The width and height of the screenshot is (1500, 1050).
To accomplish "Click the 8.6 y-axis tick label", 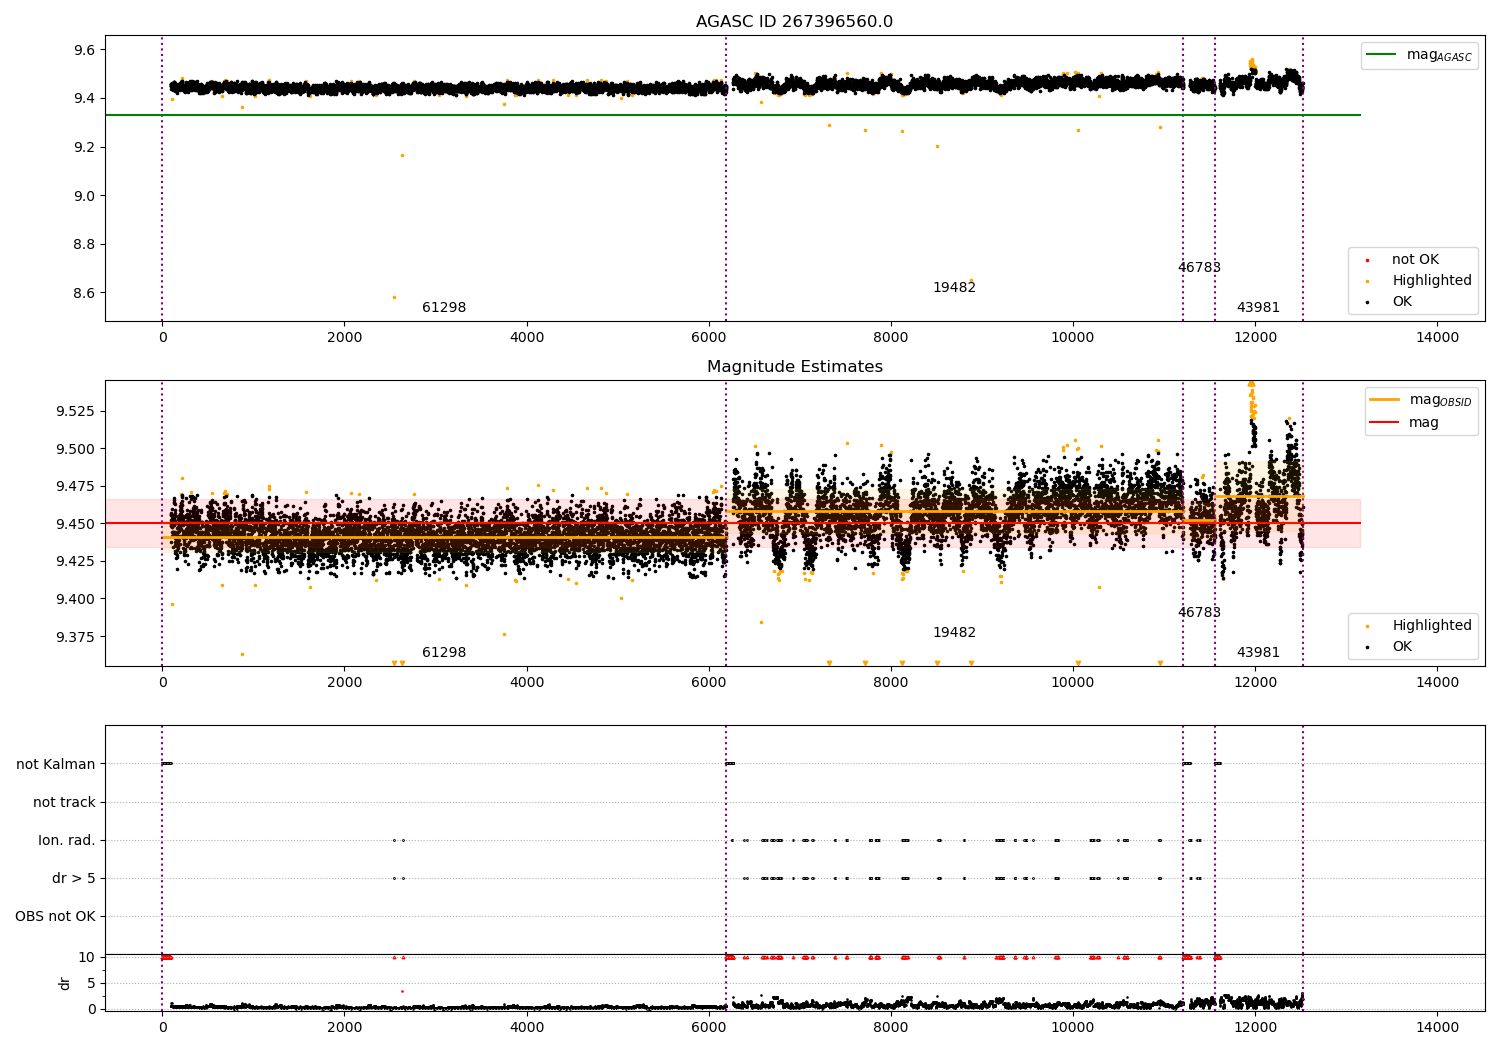I will (84, 293).
